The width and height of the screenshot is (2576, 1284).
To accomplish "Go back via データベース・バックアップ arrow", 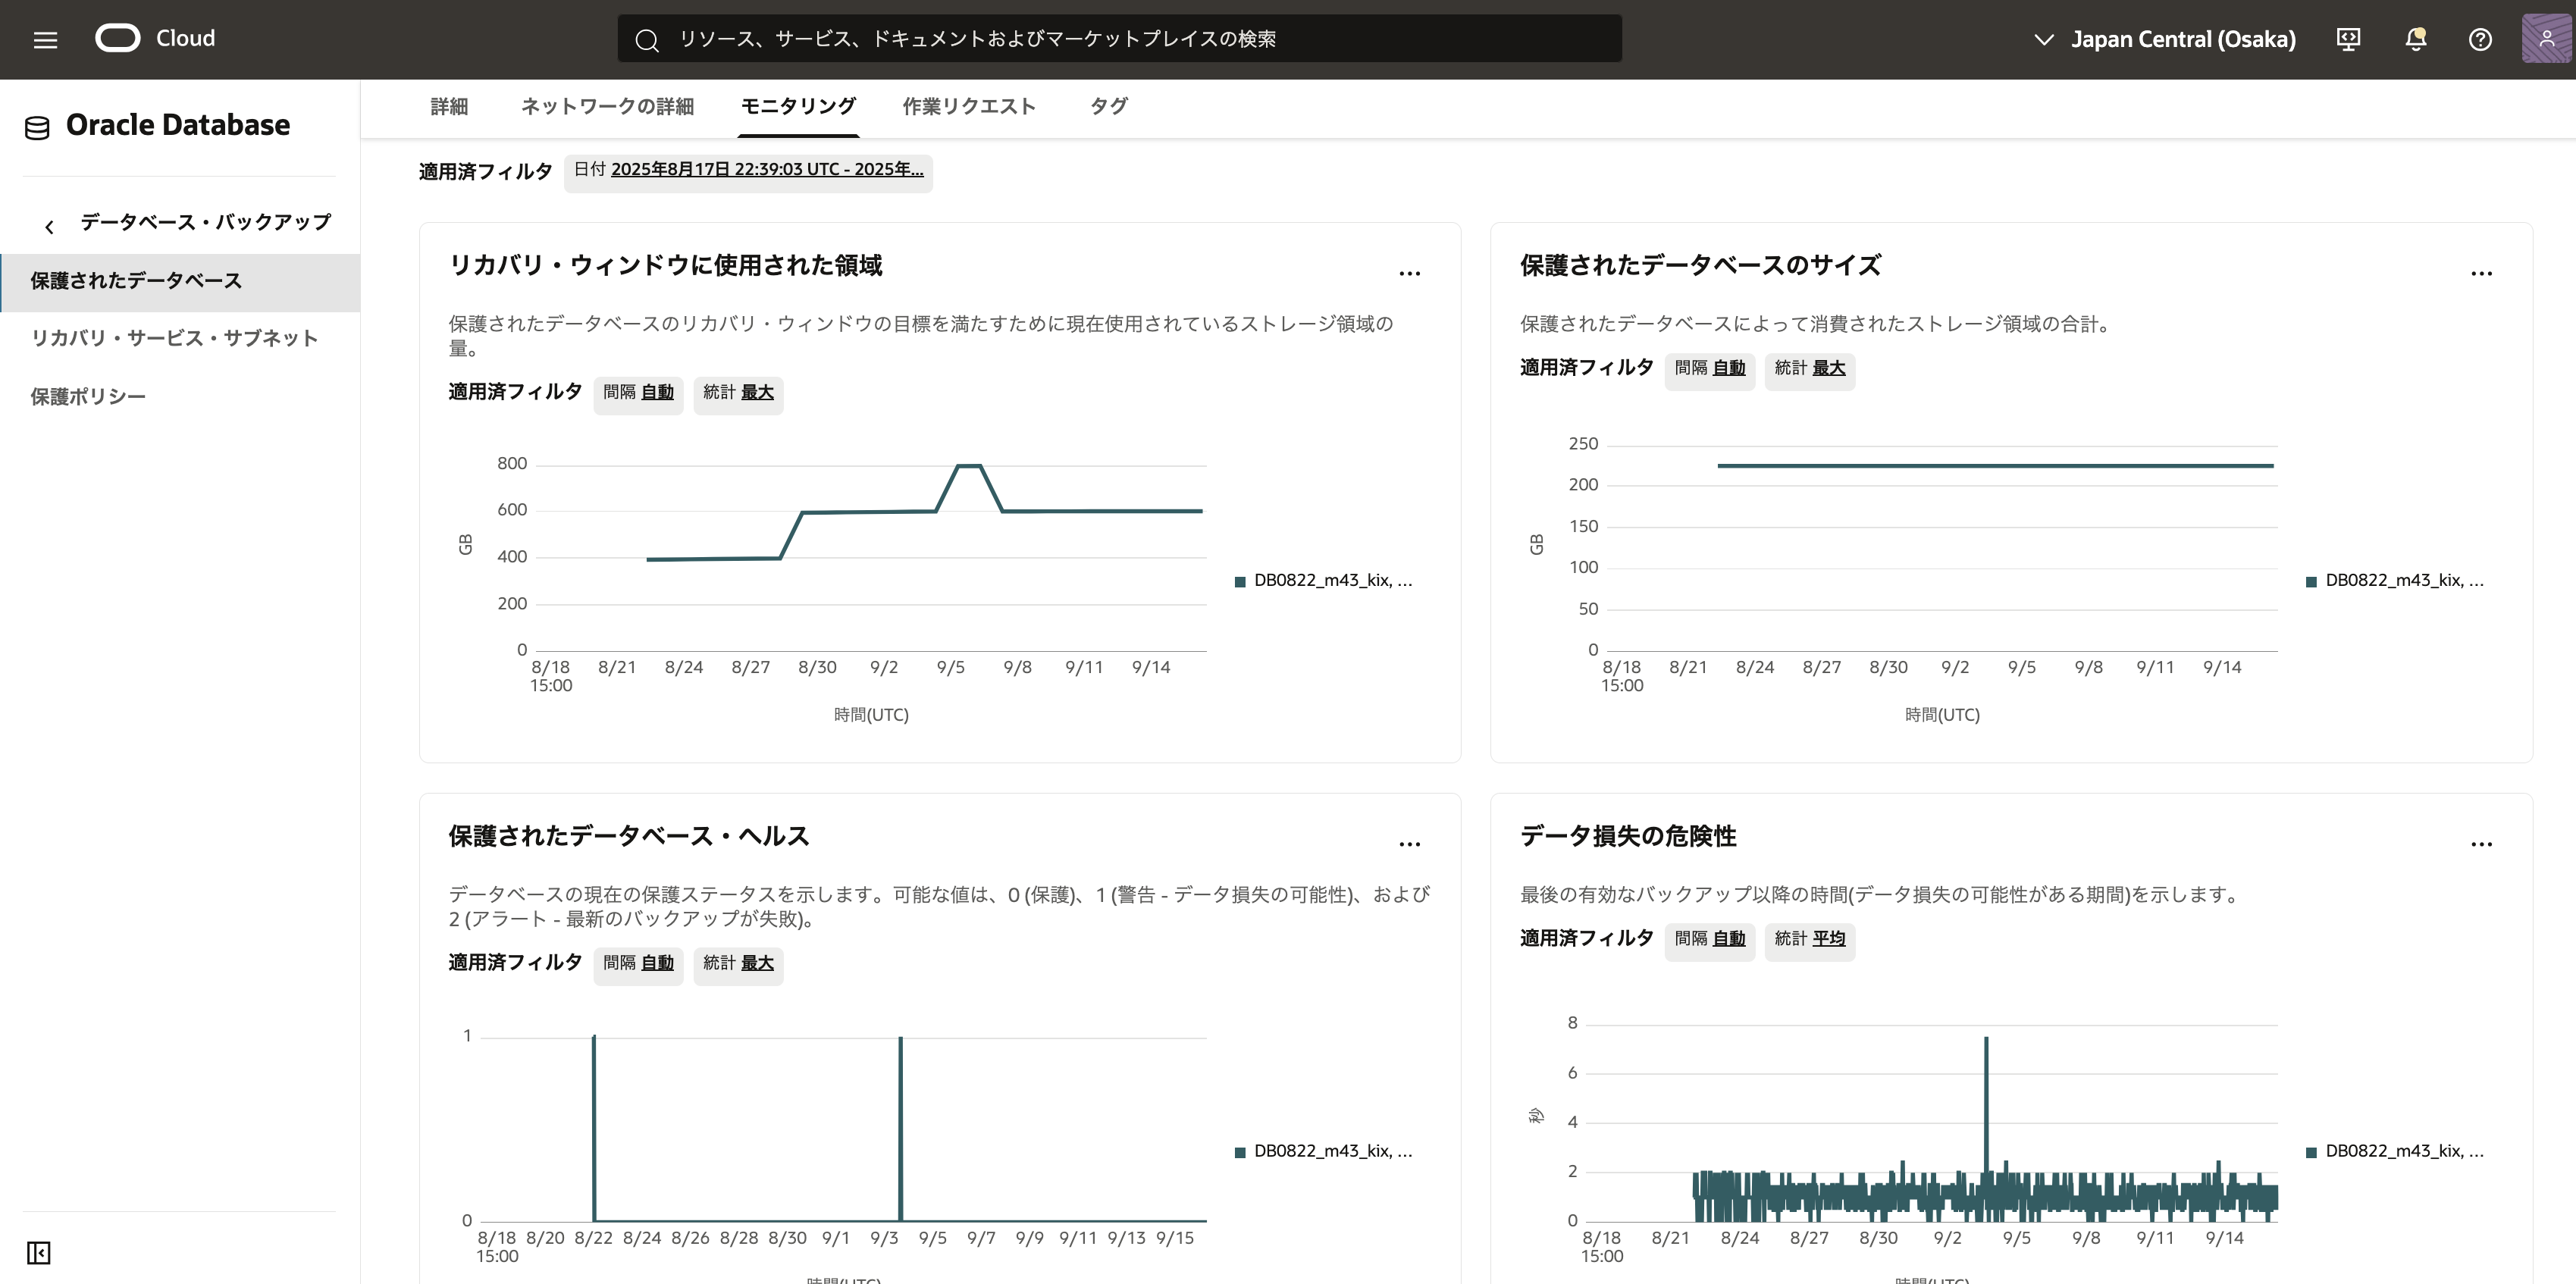I will pyautogui.click(x=49, y=226).
